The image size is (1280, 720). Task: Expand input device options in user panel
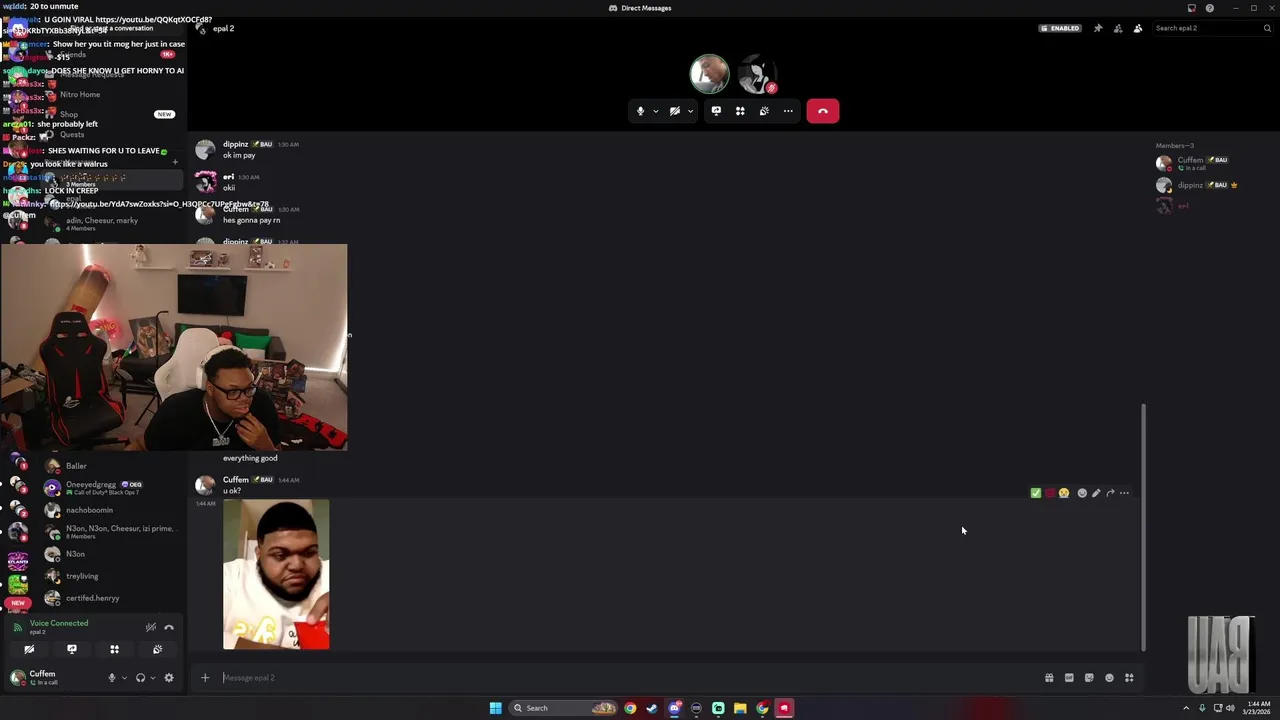[124, 678]
